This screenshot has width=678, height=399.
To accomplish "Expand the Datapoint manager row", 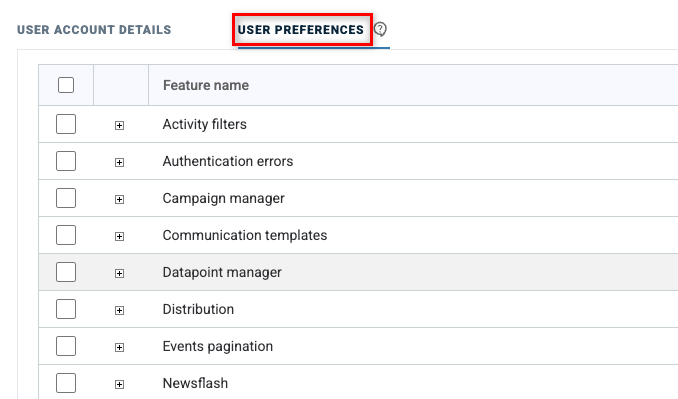I will (x=119, y=274).
